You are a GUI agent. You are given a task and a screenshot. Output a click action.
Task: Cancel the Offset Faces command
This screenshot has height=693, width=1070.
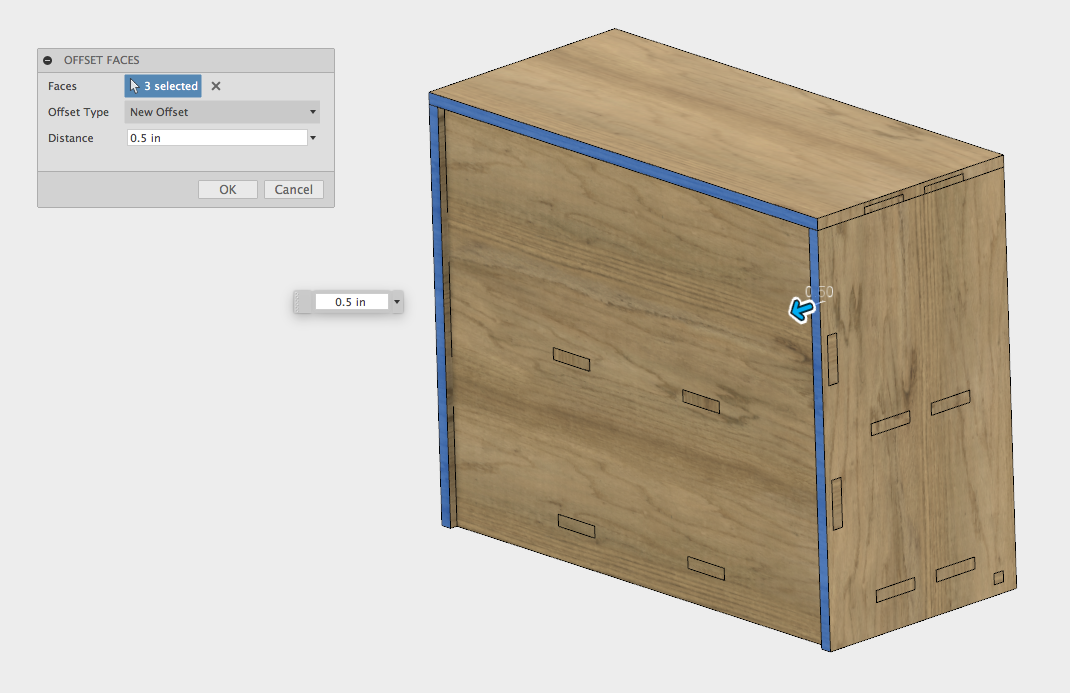tap(293, 189)
